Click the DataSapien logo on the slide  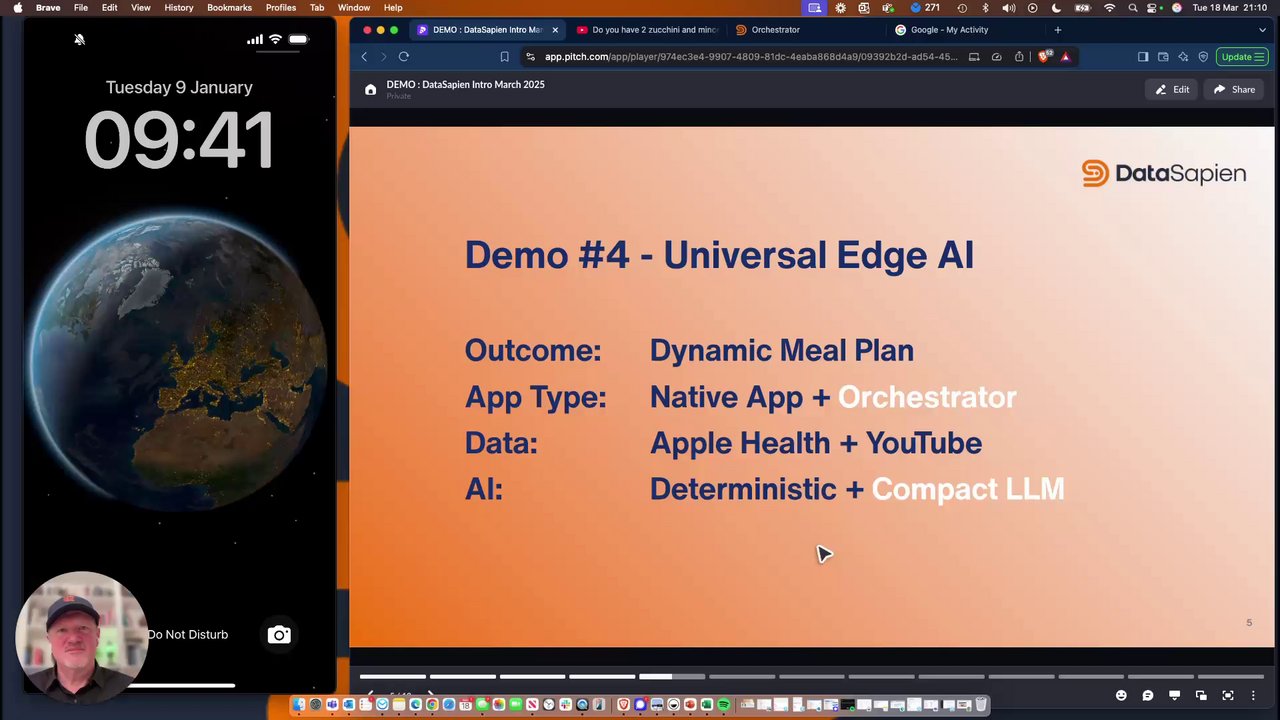pos(1164,173)
